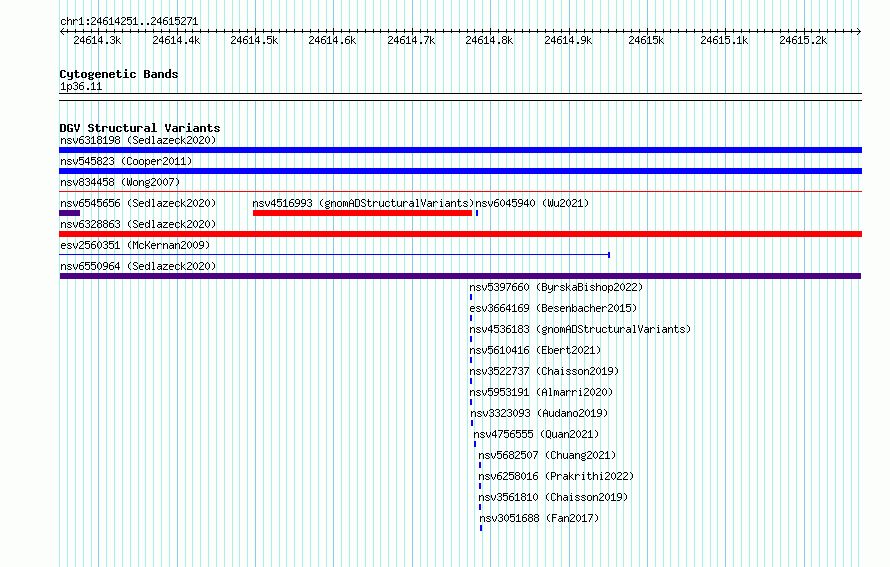This screenshot has height=567, width=890.
Task: Select nsv3051688 (Fan2017) label
Action: pyautogui.click(x=539, y=518)
